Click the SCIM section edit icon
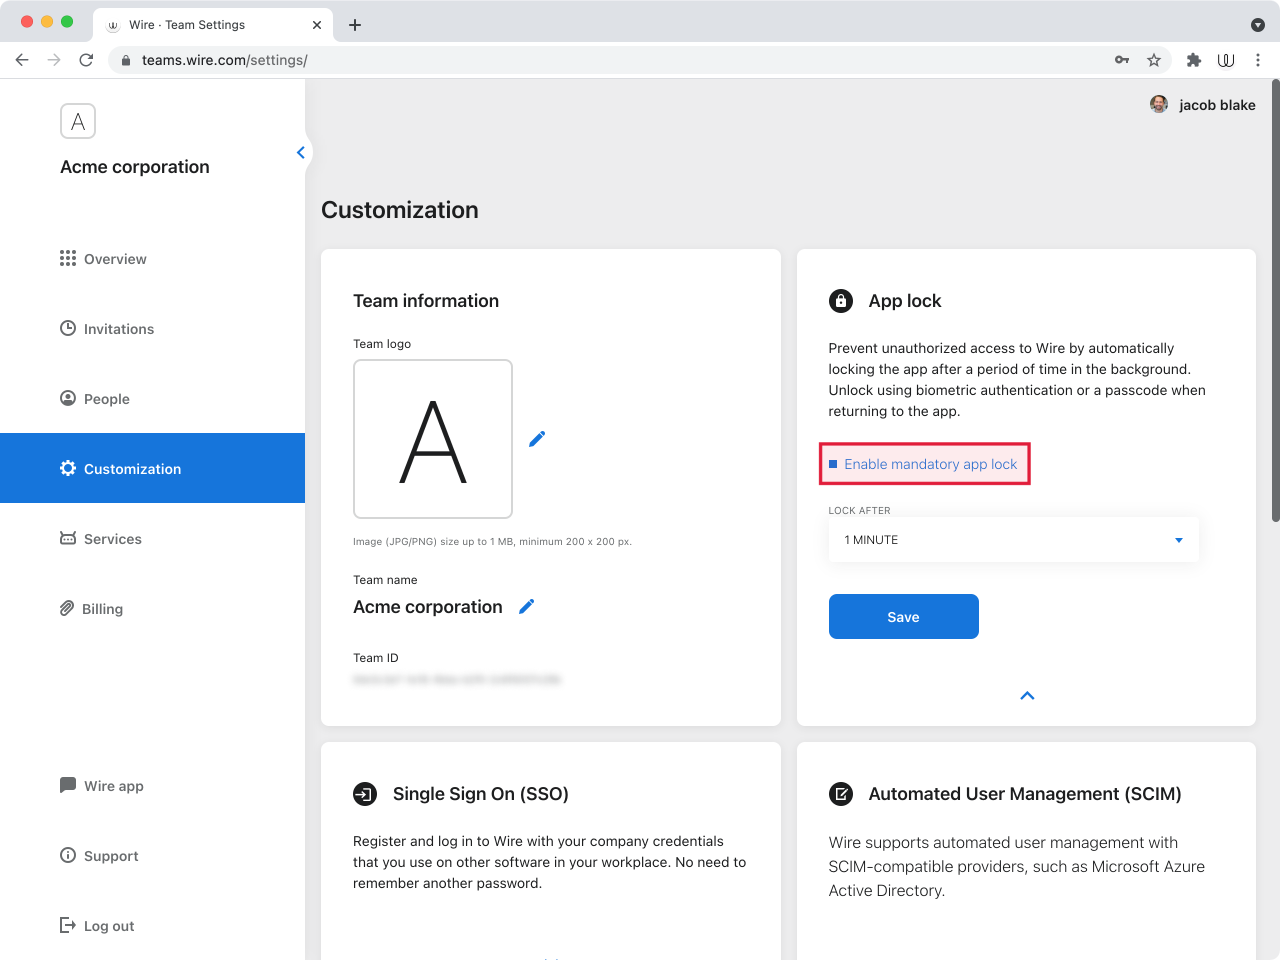The width and height of the screenshot is (1280, 960). [841, 794]
